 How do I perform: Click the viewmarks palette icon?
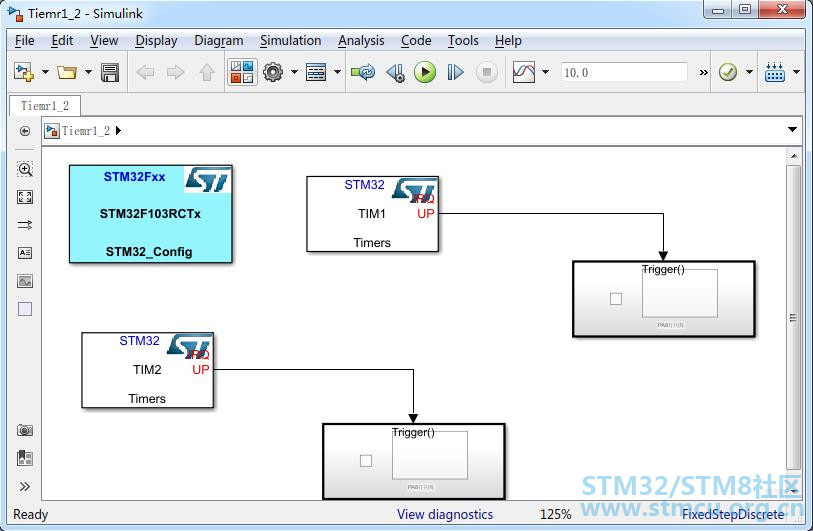tap(25, 458)
